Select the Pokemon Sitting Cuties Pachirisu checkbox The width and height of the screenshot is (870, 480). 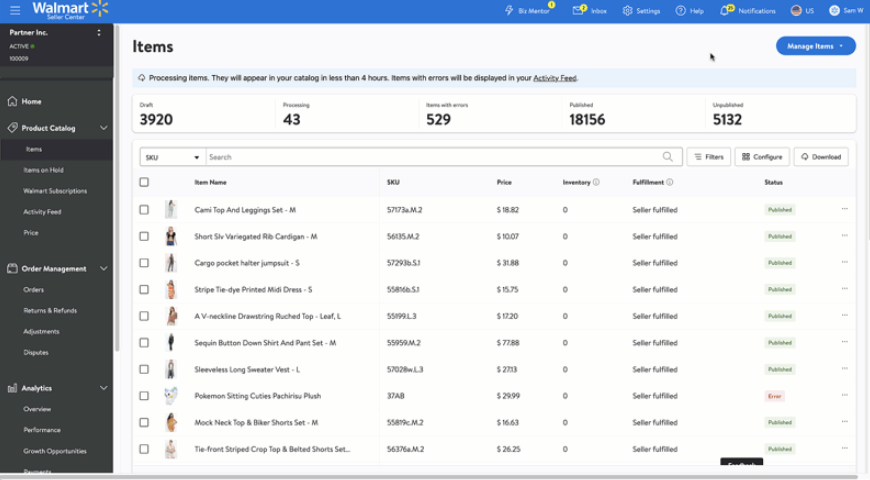point(144,396)
